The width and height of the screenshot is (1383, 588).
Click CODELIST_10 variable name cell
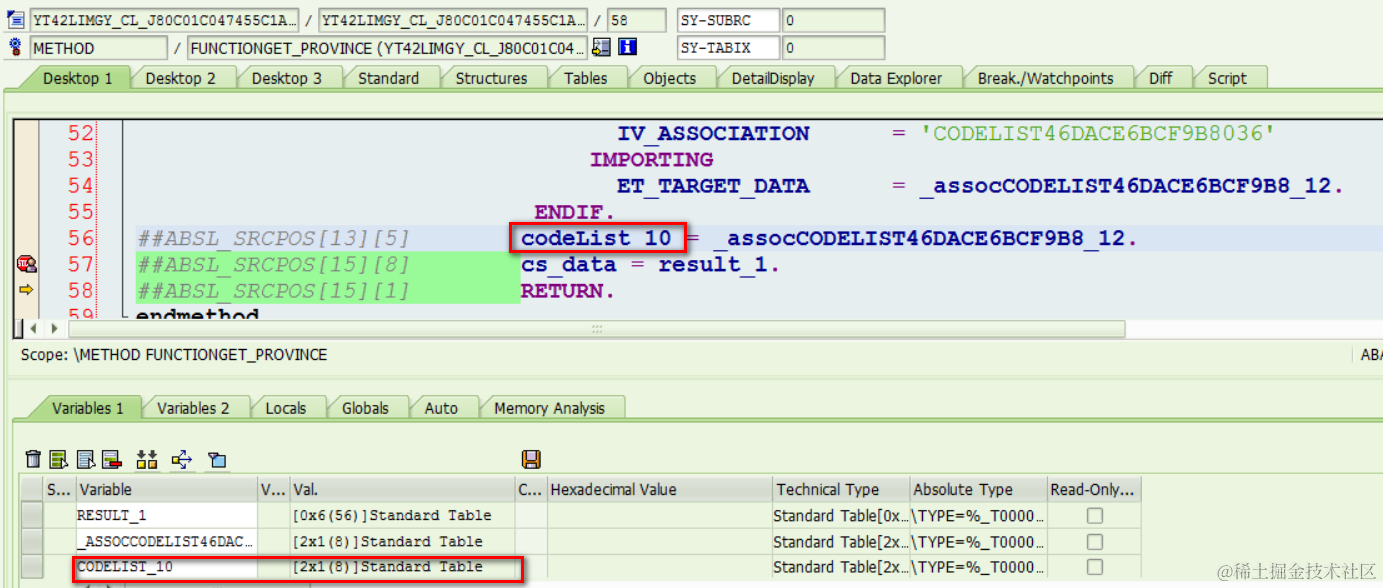point(166,566)
